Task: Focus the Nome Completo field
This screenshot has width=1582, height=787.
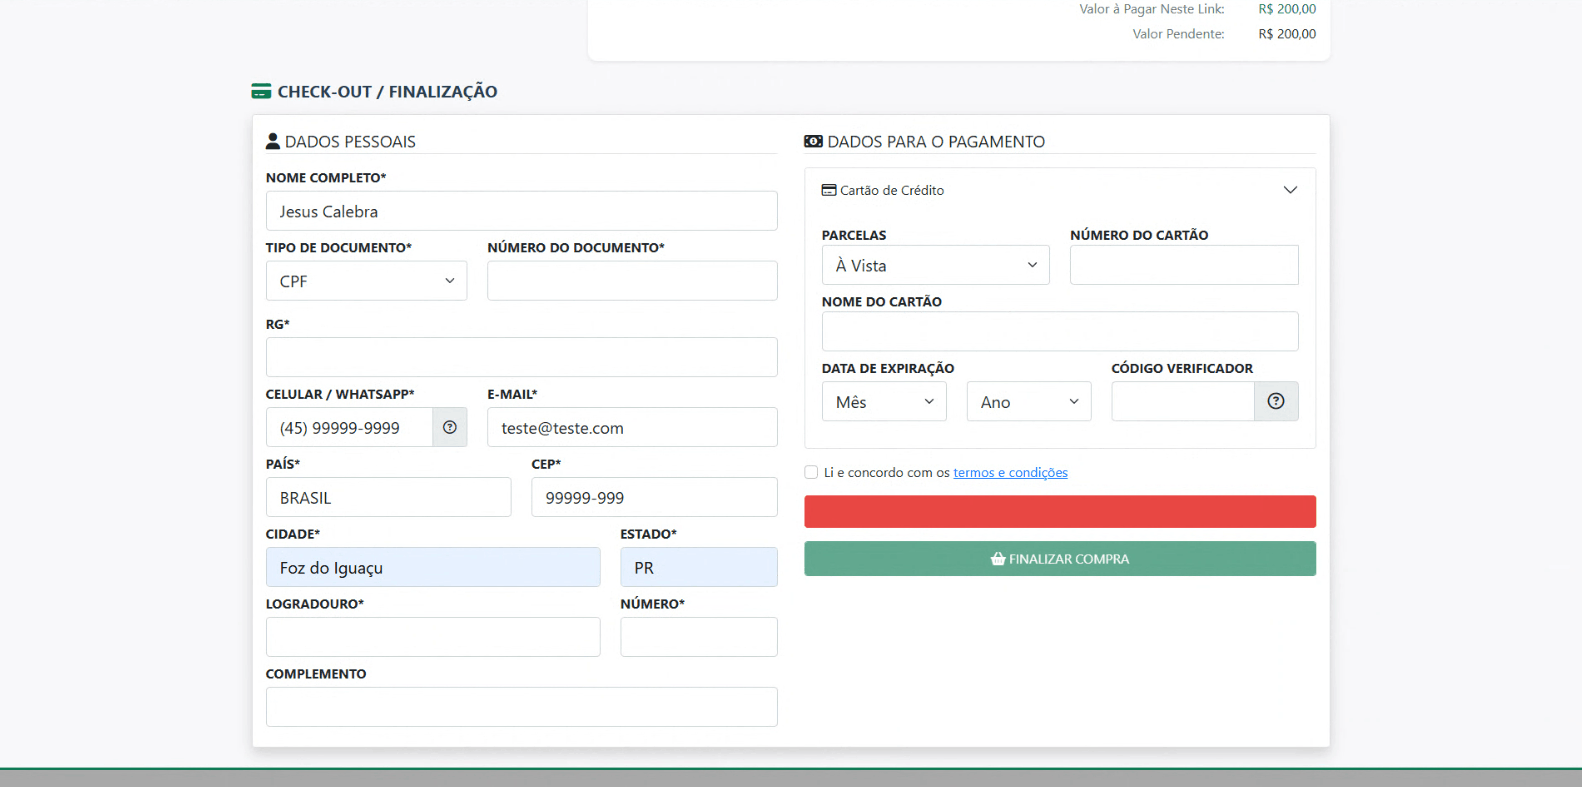Action: click(x=521, y=211)
